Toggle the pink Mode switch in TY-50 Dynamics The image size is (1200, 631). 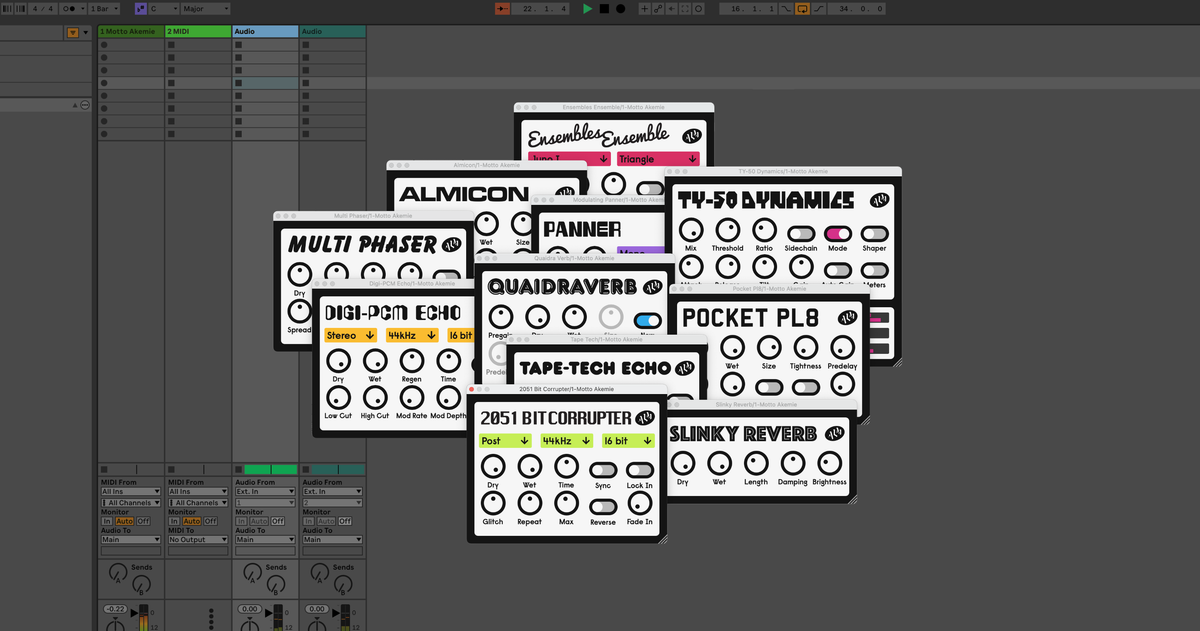pyautogui.click(x=838, y=233)
